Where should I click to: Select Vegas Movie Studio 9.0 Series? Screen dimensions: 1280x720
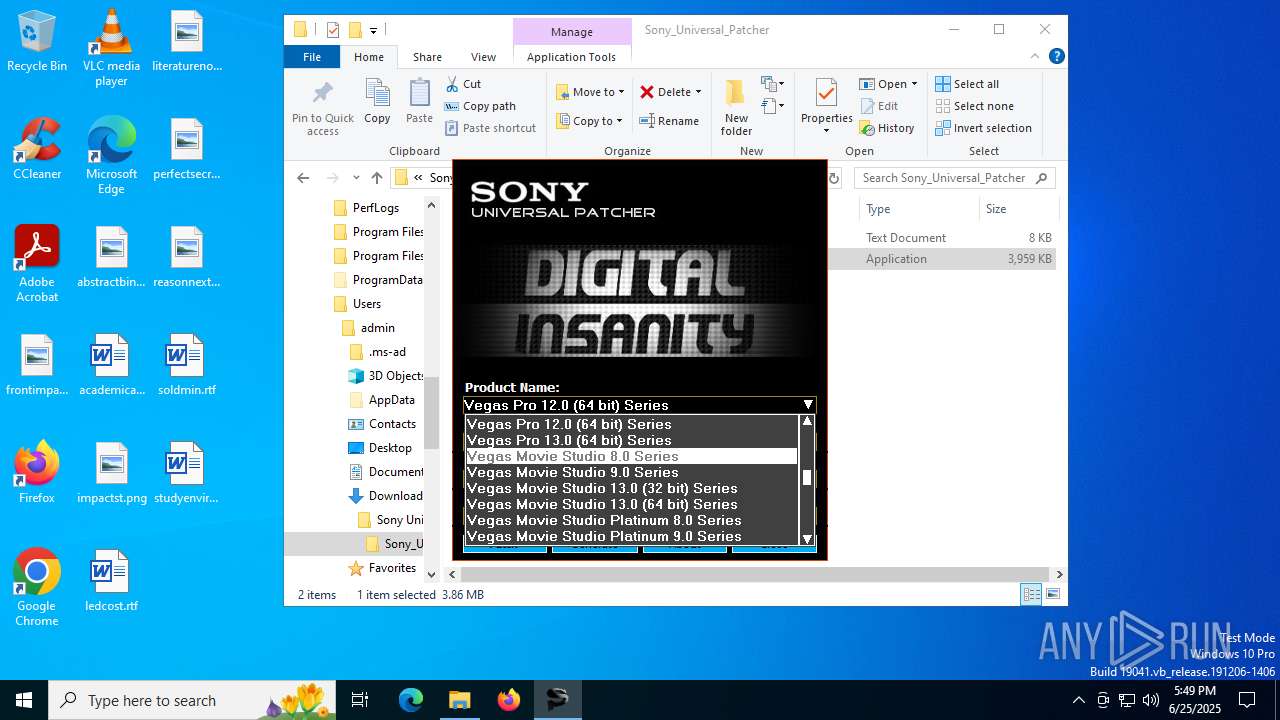pos(631,472)
